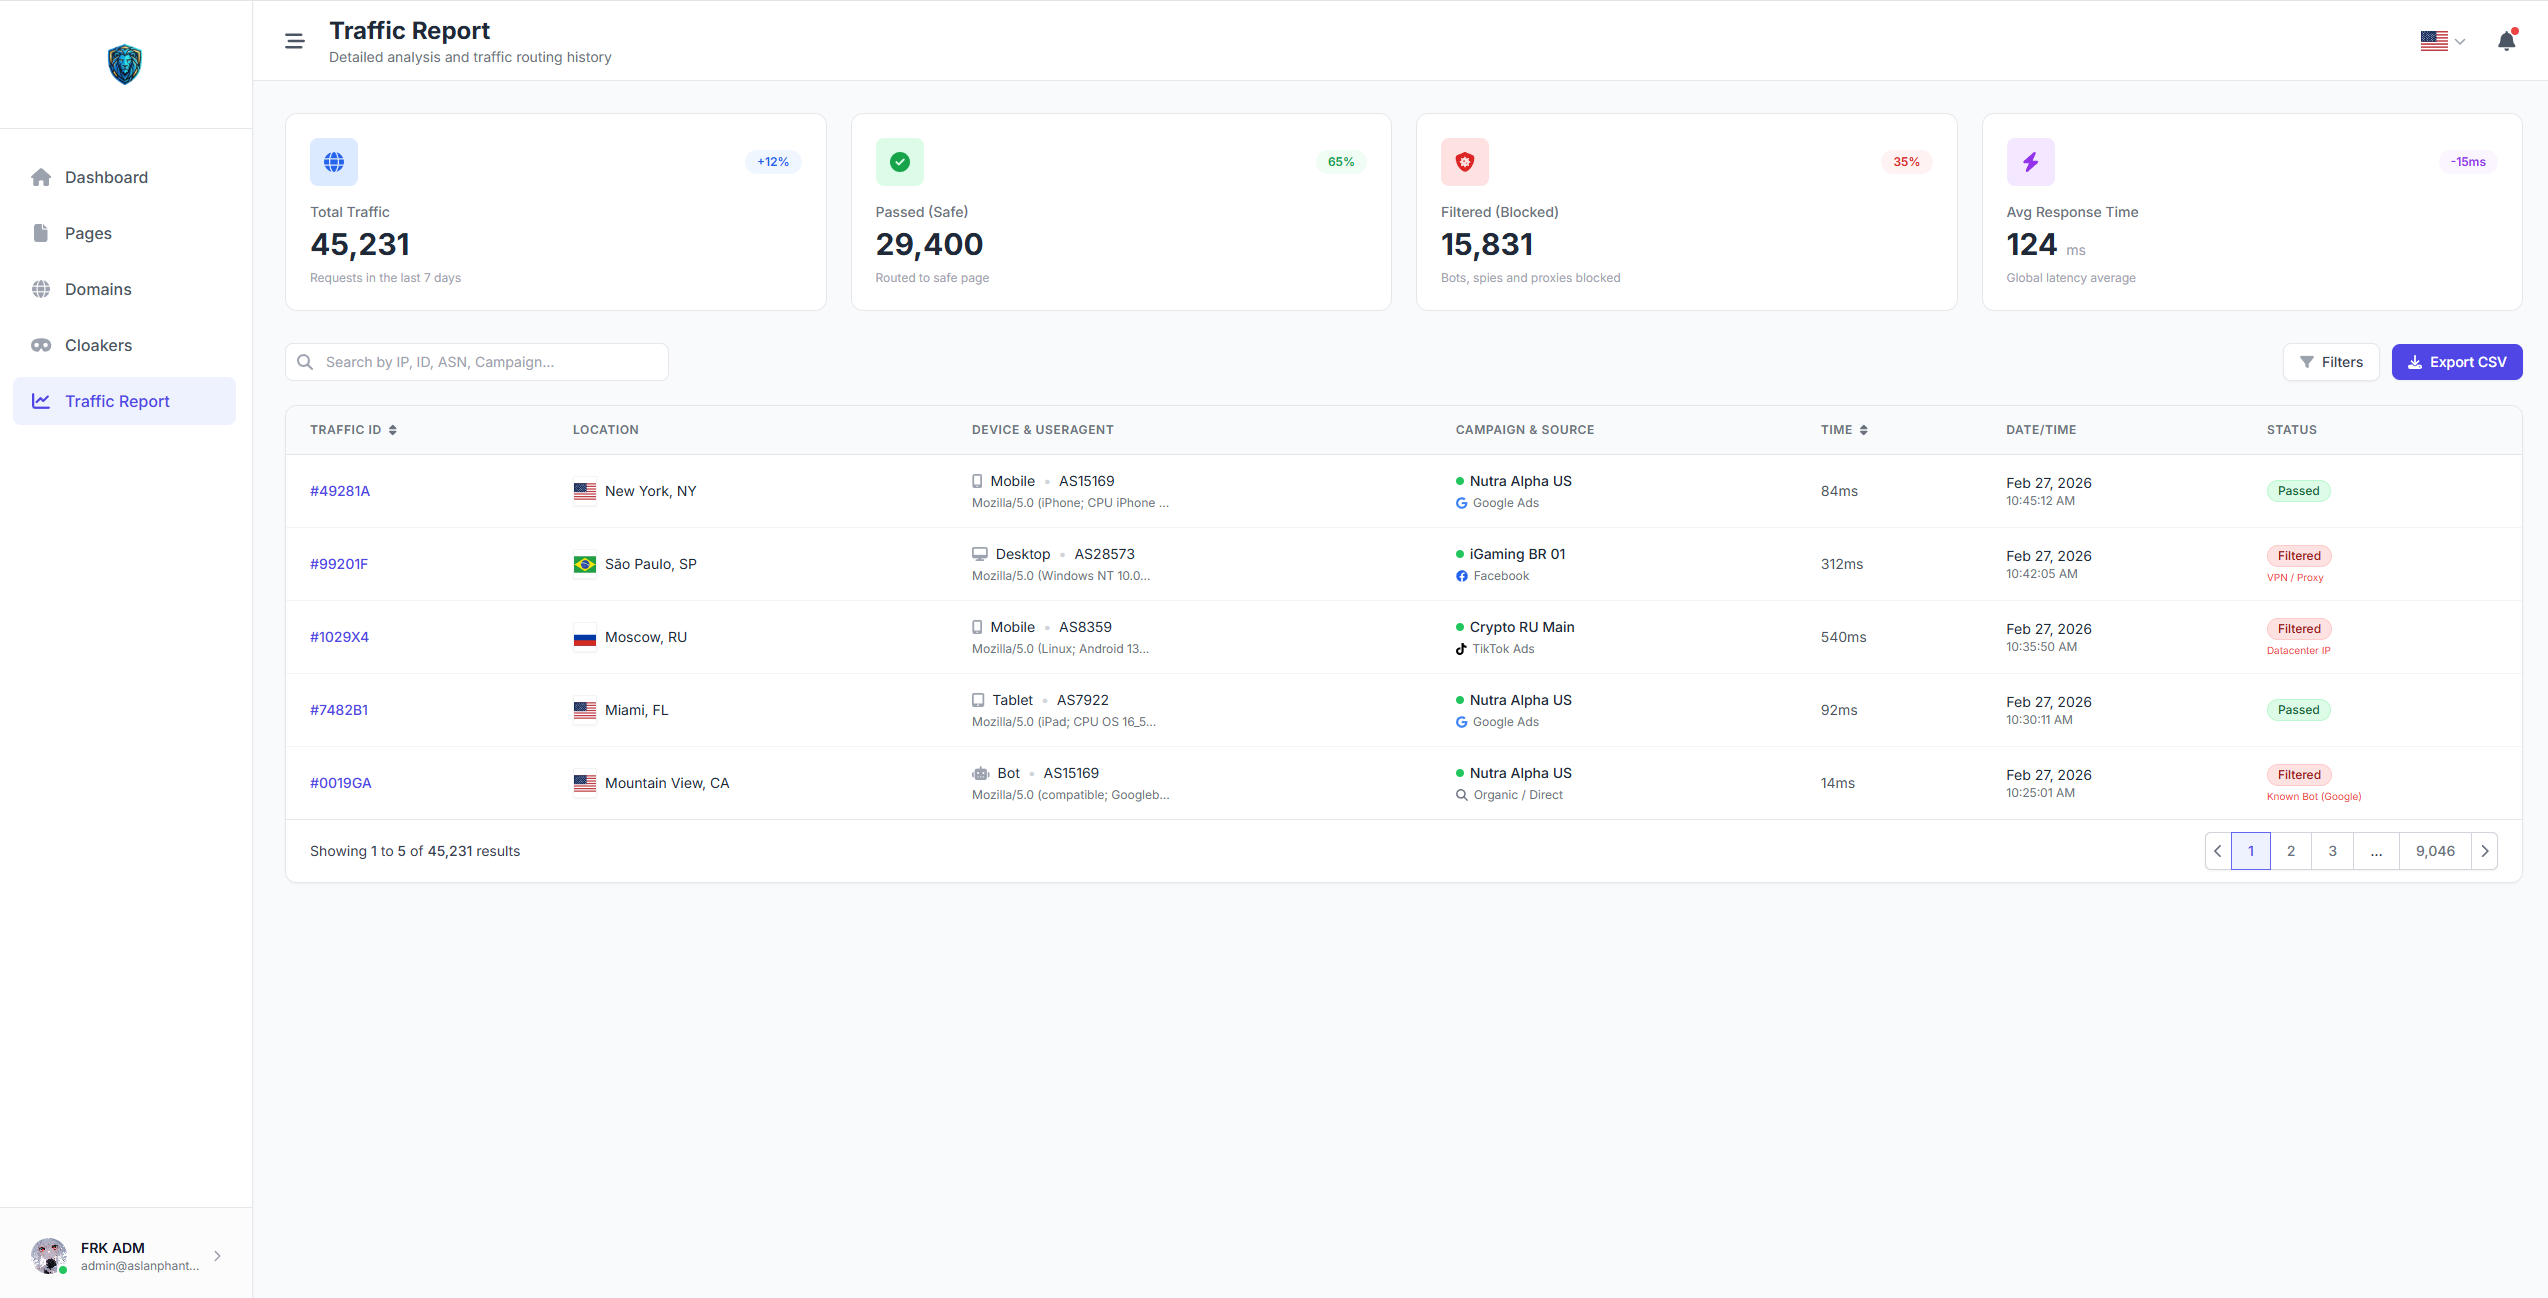Viewport: 2548px width, 1298px height.
Task: Open the Filters button
Action: click(2330, 362)
